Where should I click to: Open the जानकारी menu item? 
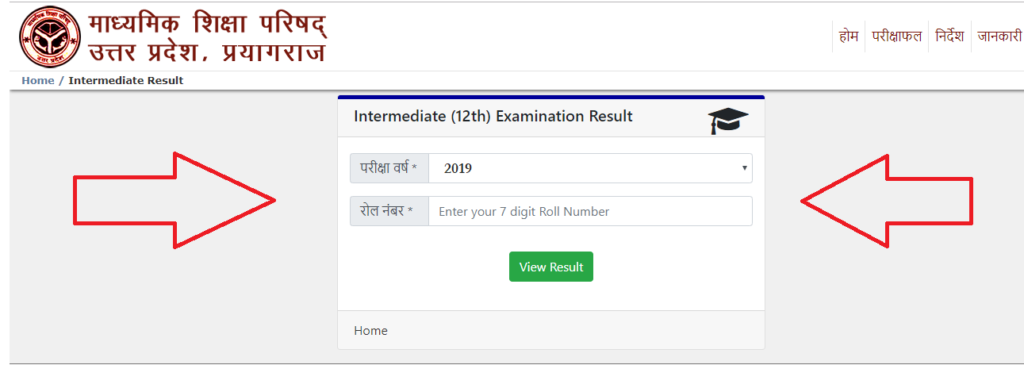point(999,37)
